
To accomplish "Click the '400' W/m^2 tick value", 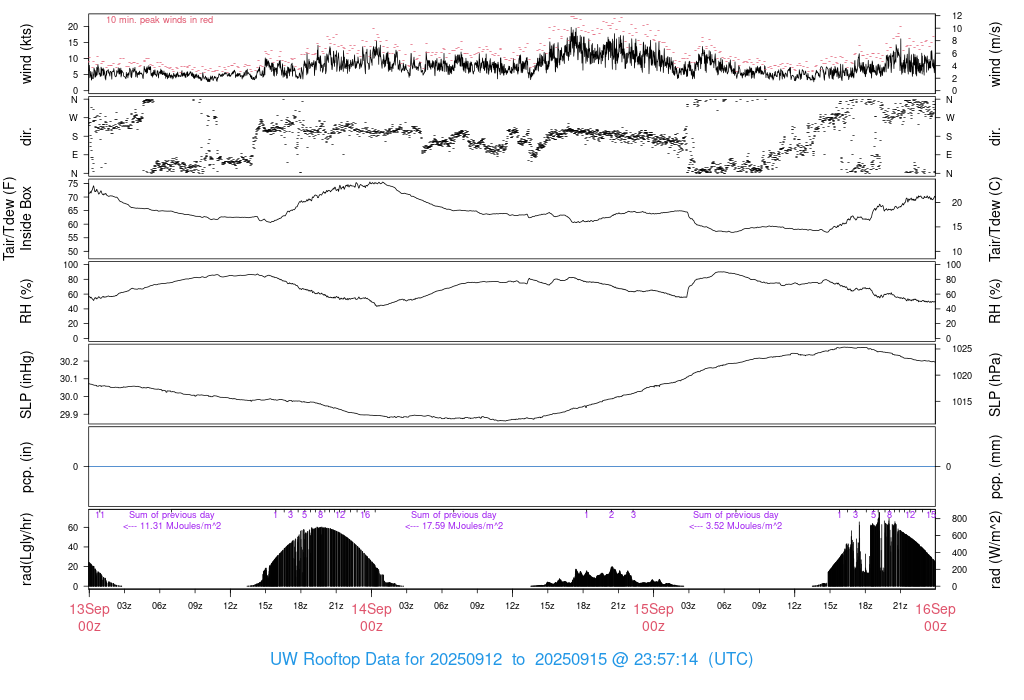I will (959, 552).
